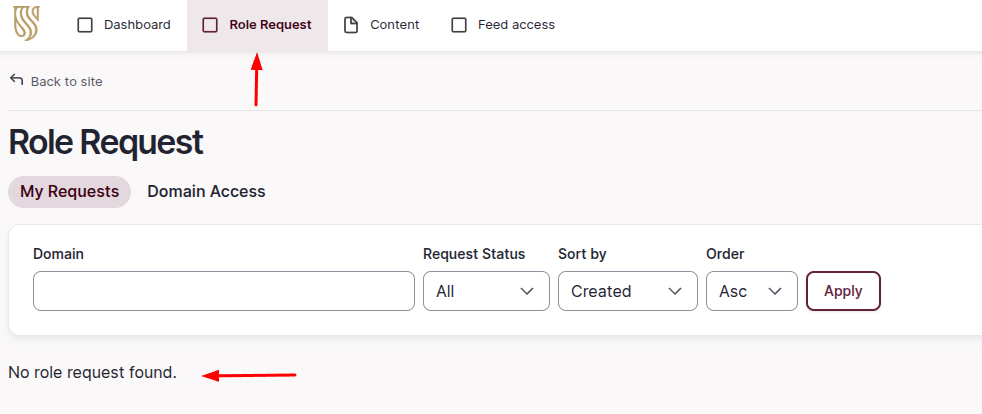The height and width of the screenshot is (414, 982).
Task: Follow the Back to site link
Action: 66,82
